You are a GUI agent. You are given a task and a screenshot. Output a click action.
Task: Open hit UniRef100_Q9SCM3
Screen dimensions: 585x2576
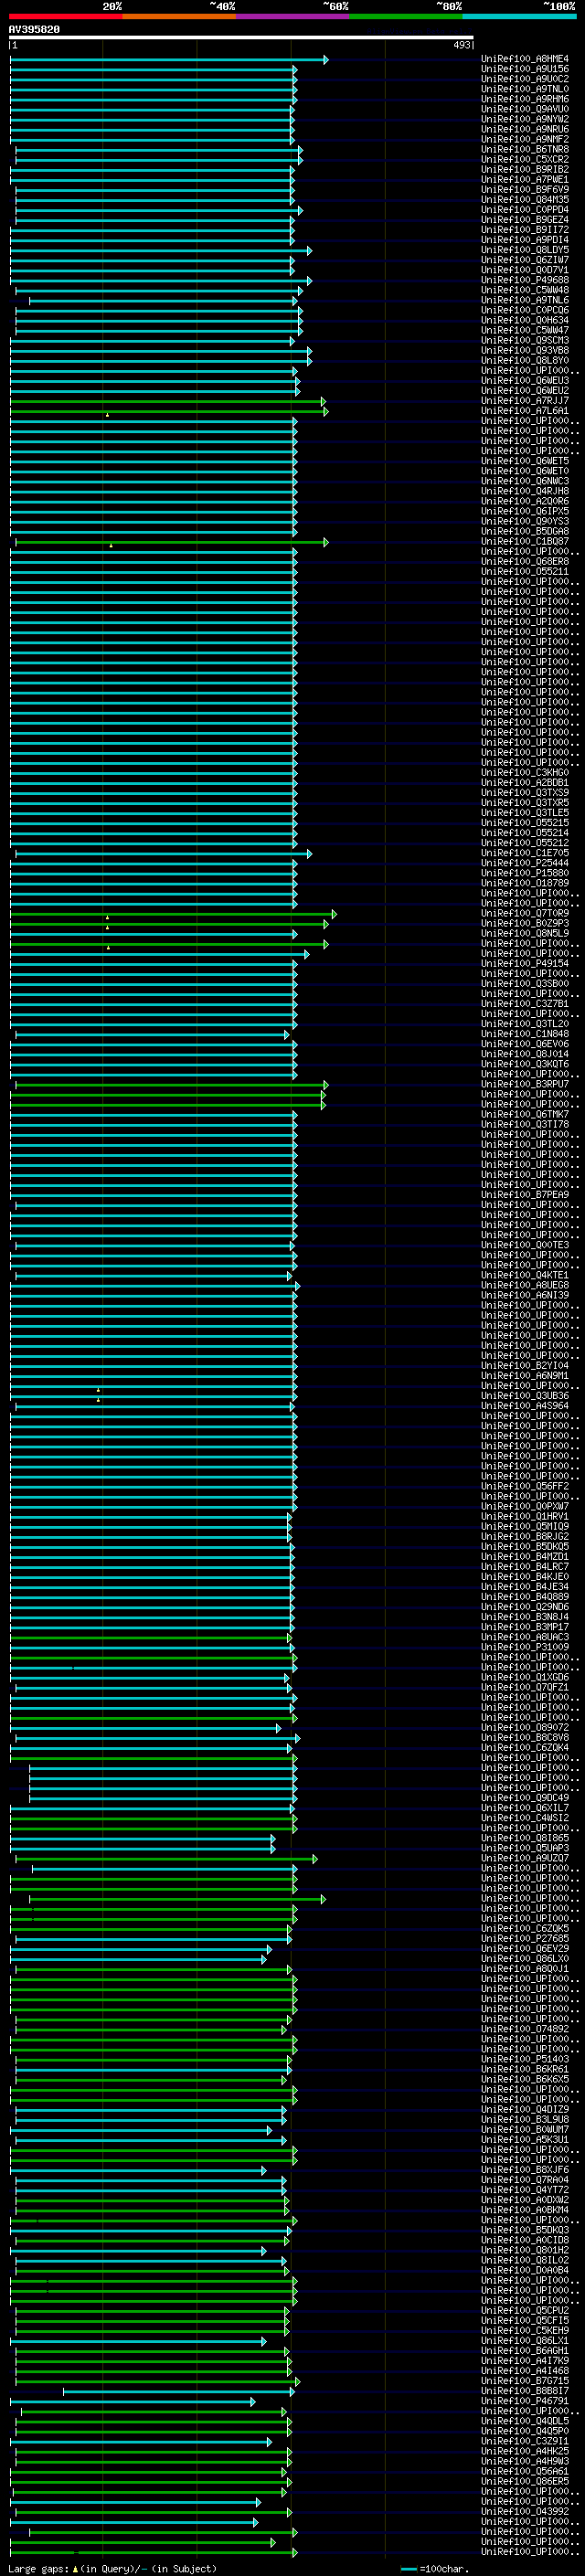coord(525,340)
